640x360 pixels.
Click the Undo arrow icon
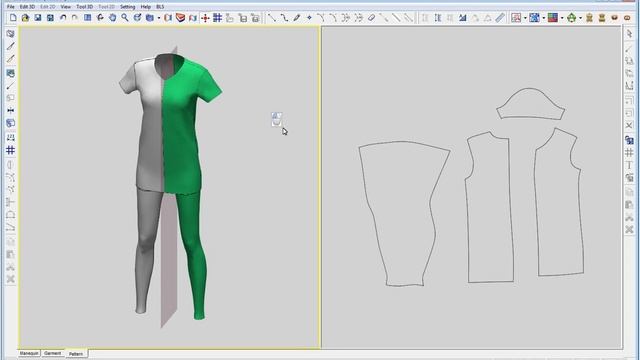63,18
